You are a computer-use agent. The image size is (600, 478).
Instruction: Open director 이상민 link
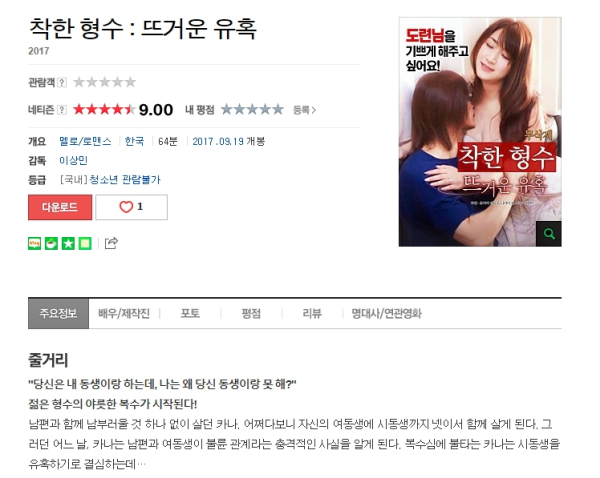point(73,160)
